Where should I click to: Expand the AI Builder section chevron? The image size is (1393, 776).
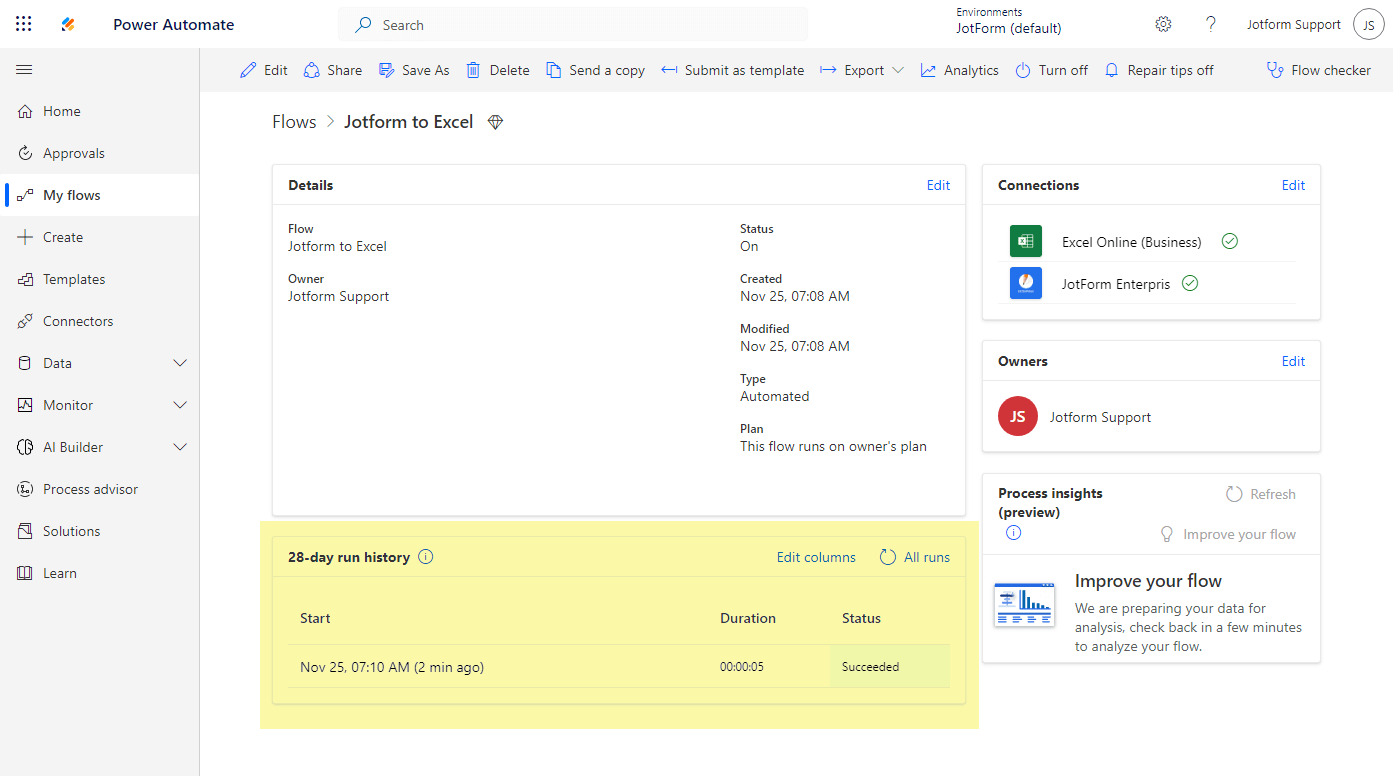pos(181,447)
